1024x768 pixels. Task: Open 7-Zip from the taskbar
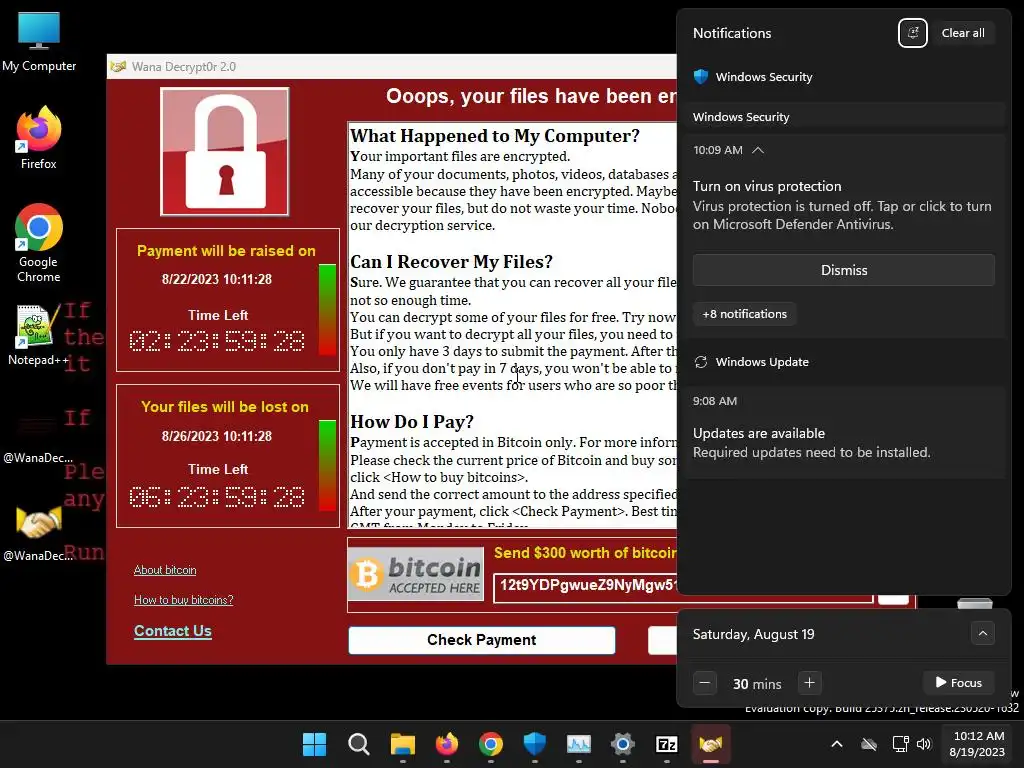click(667, 744)
